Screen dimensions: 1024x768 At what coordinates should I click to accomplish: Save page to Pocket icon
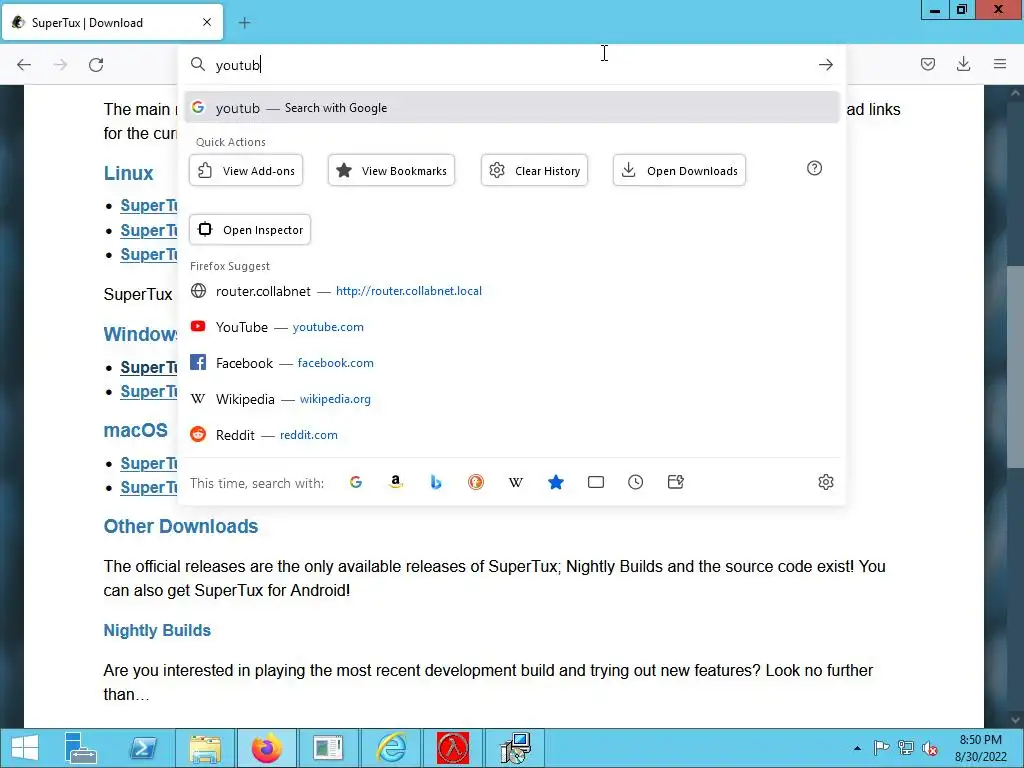pos(928,64)
